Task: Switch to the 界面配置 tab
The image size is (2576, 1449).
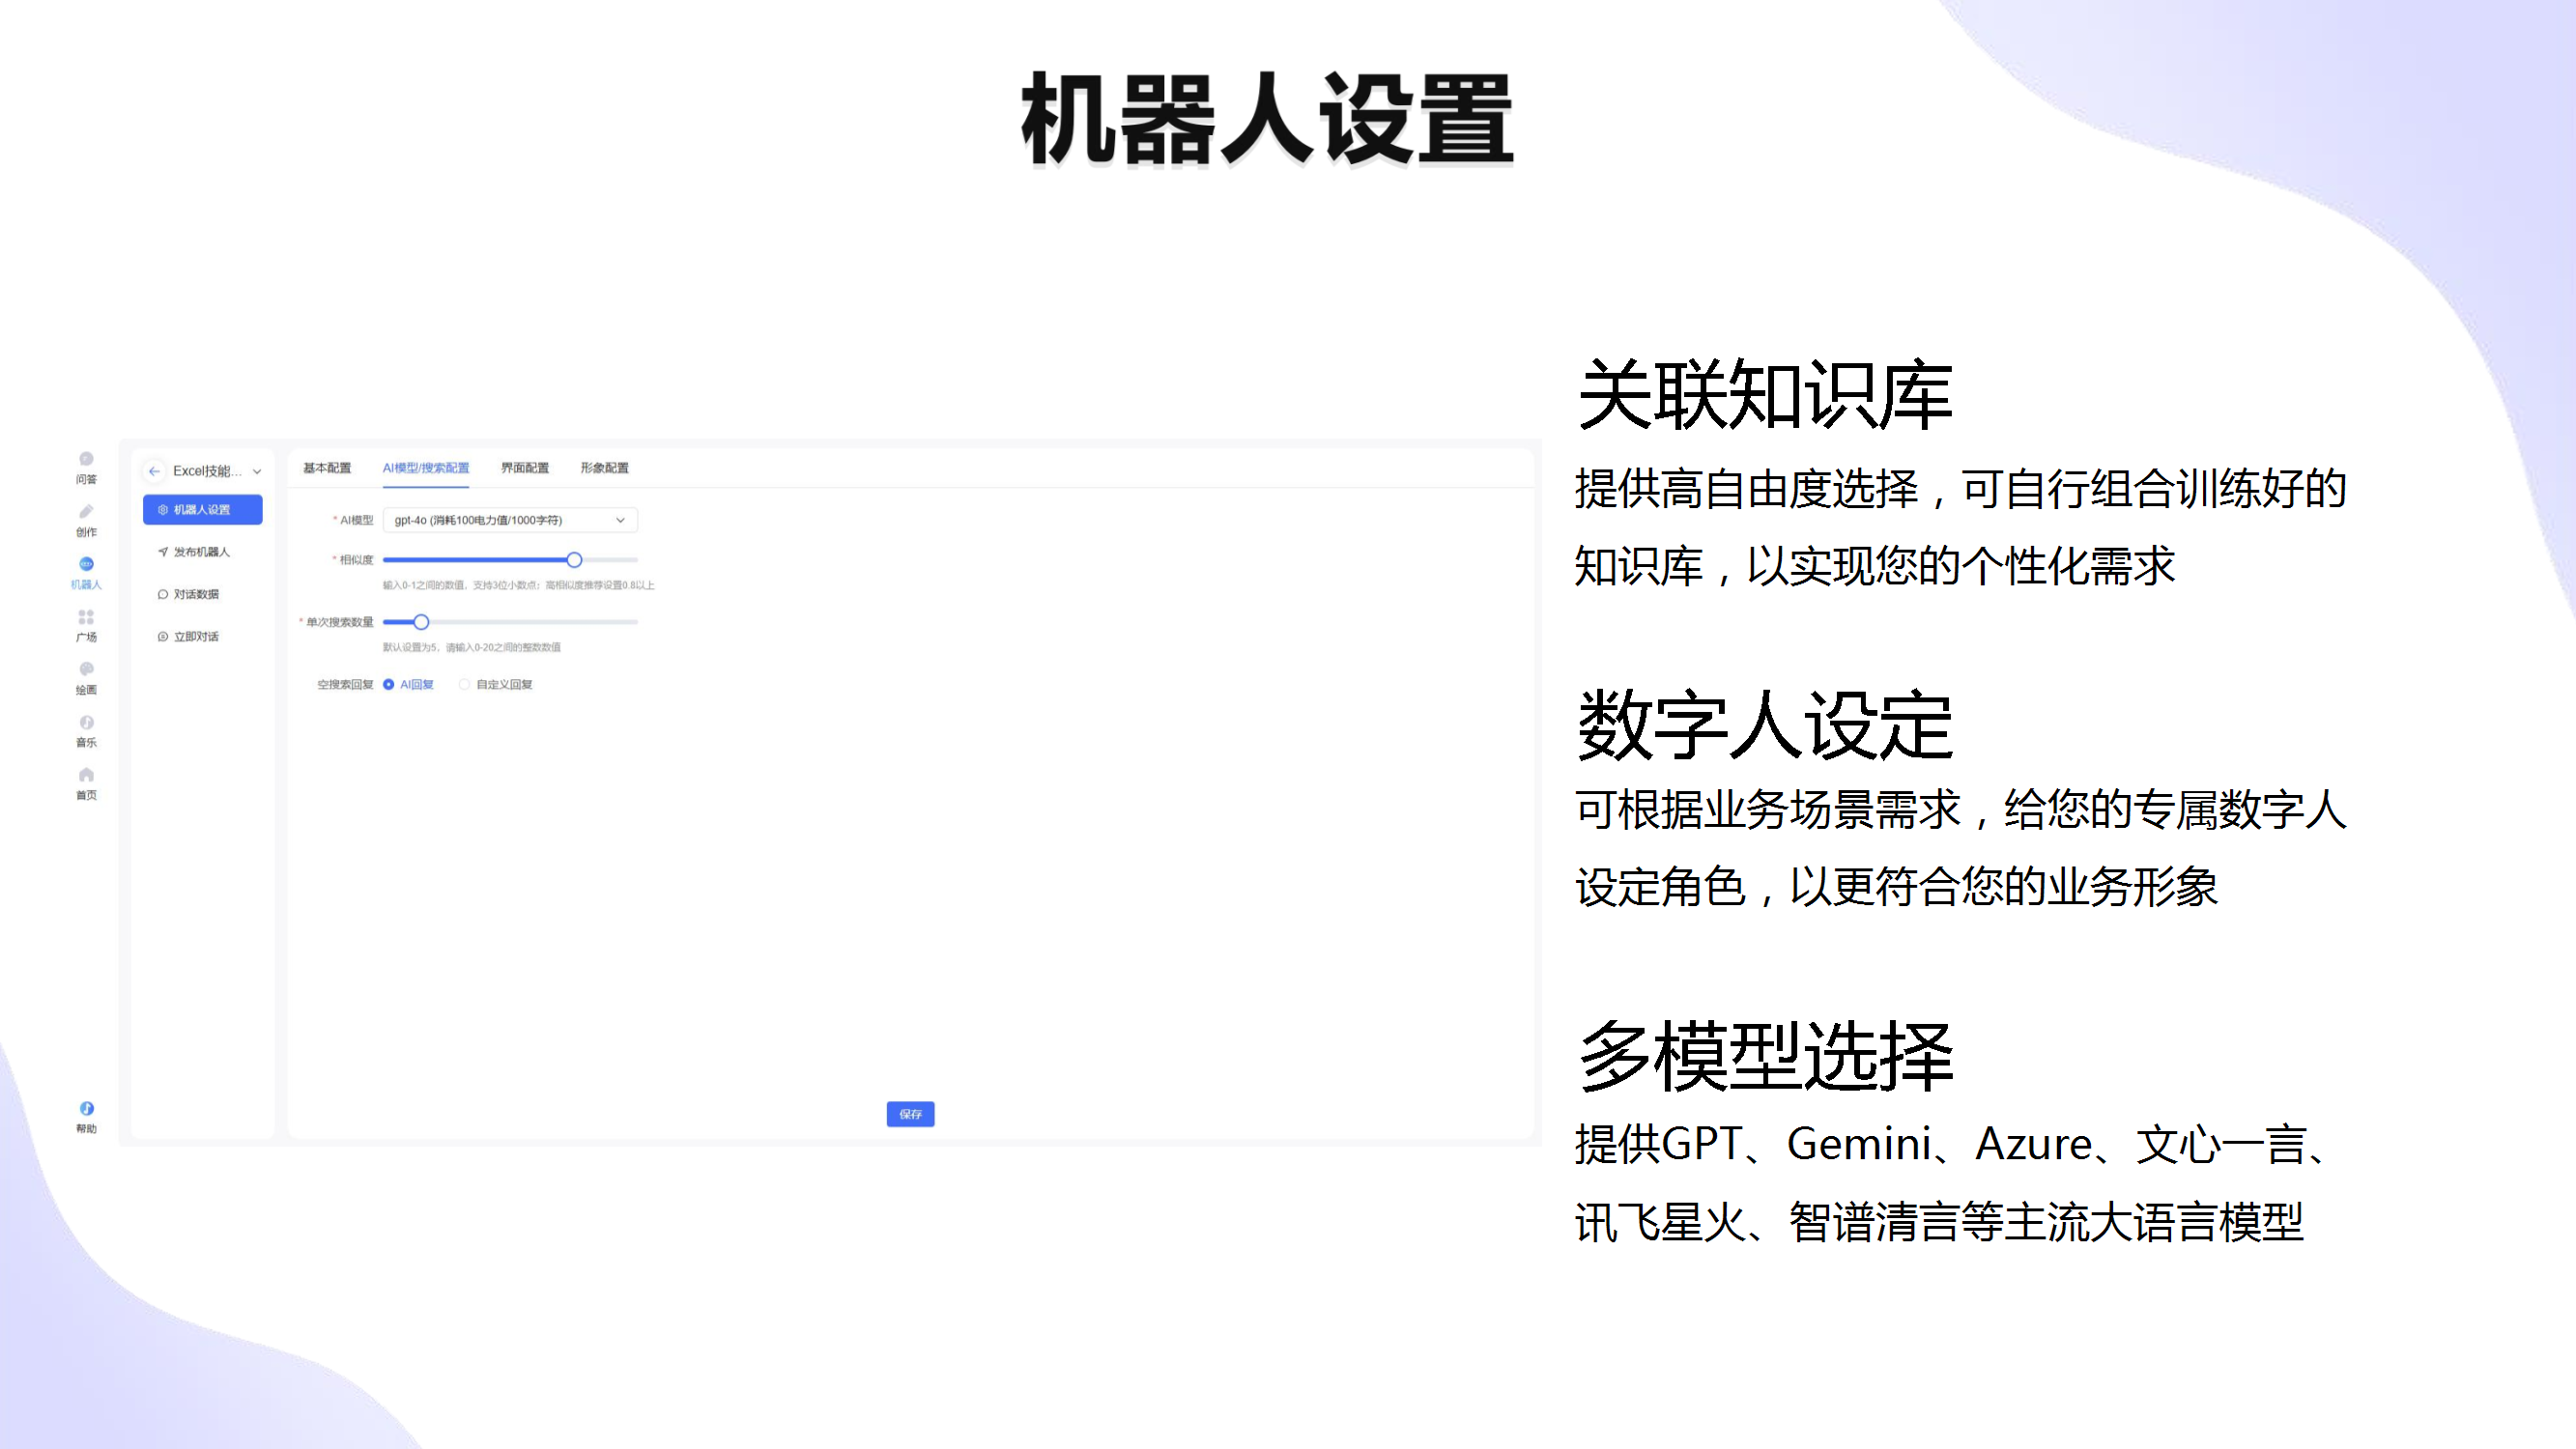Action: point(525,468)
